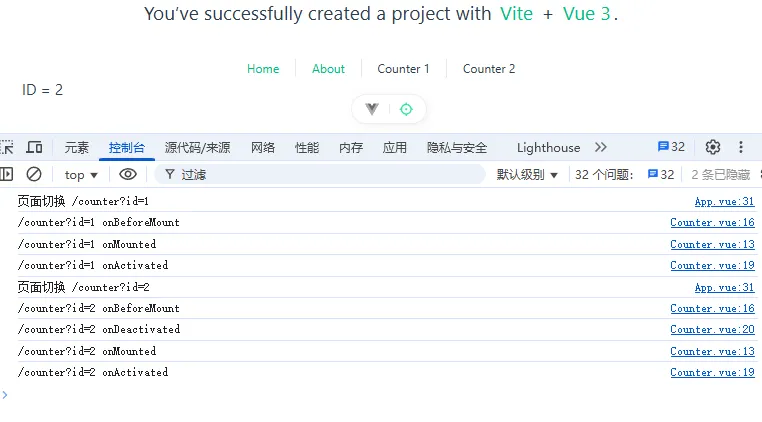The height and width of the screenshot is (422, 762).
Task: Click the 32 messages icon in tab bar
Action: (x=671, y=147)
